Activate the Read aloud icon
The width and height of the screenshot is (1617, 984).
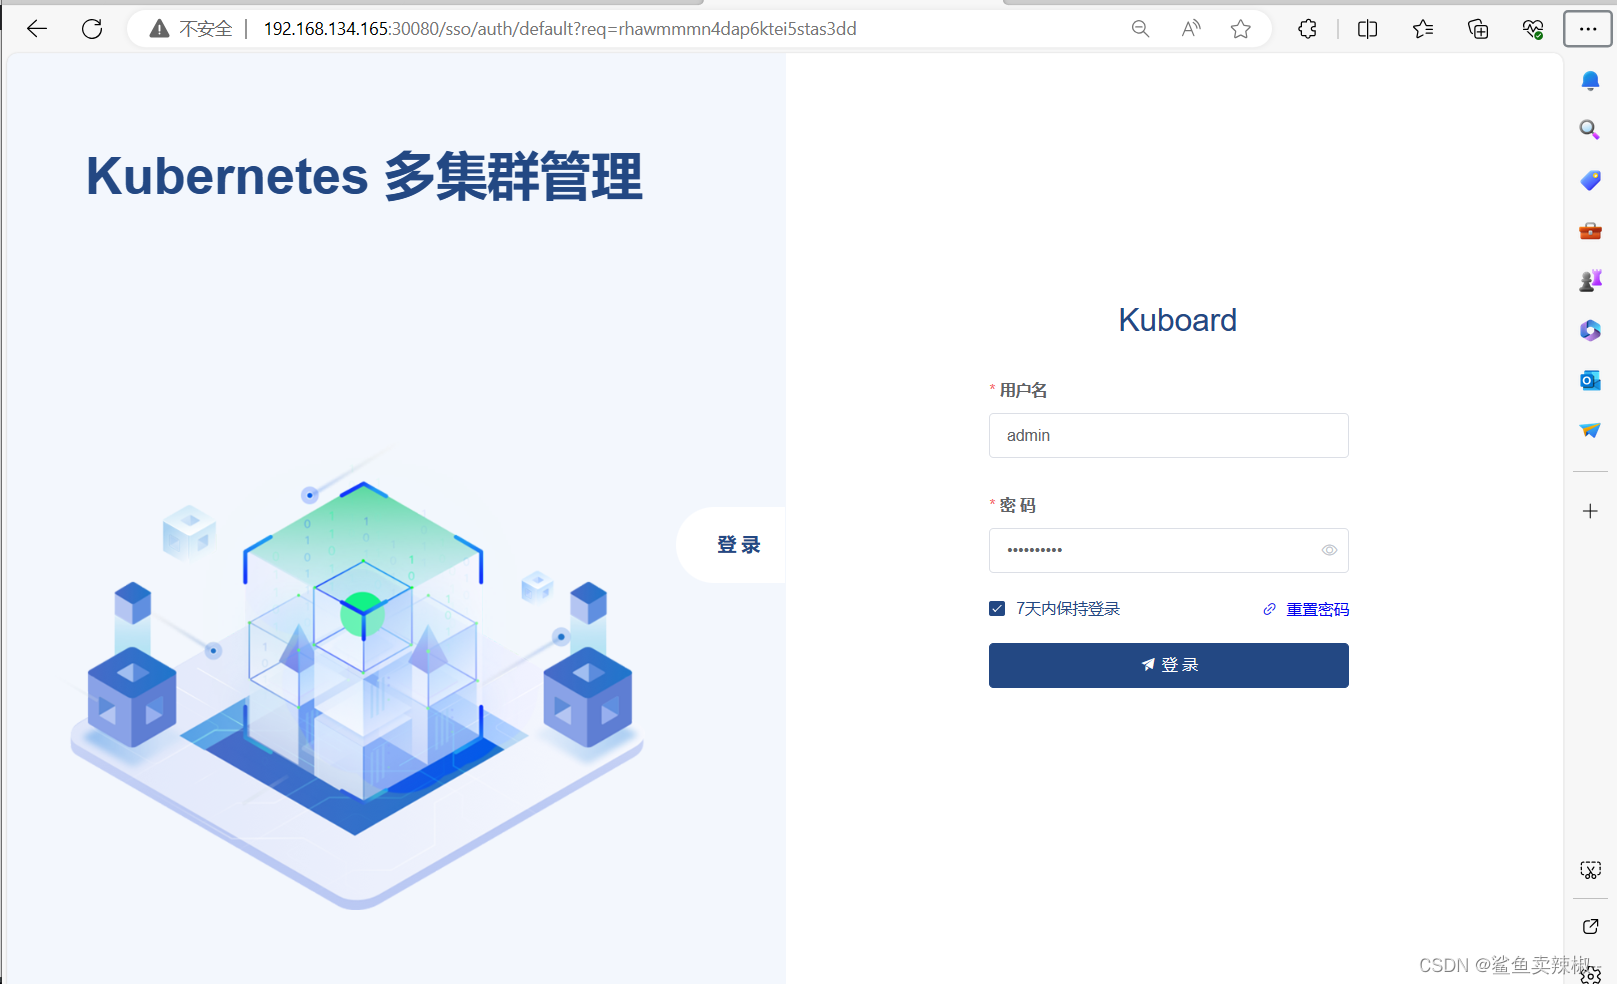[x=1190, y=29]
